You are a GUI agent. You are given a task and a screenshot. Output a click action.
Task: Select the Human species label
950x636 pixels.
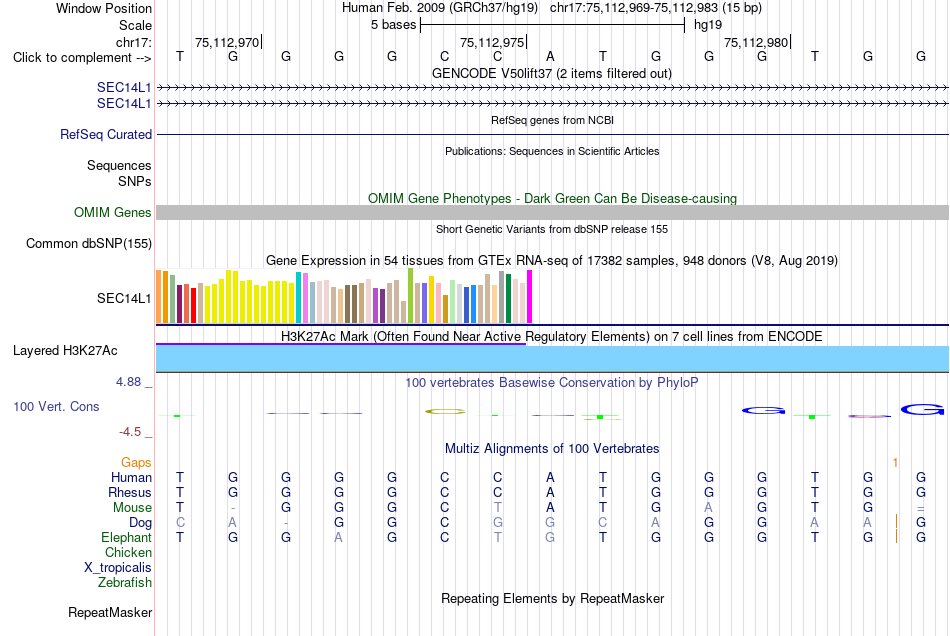tap(131, 477)
